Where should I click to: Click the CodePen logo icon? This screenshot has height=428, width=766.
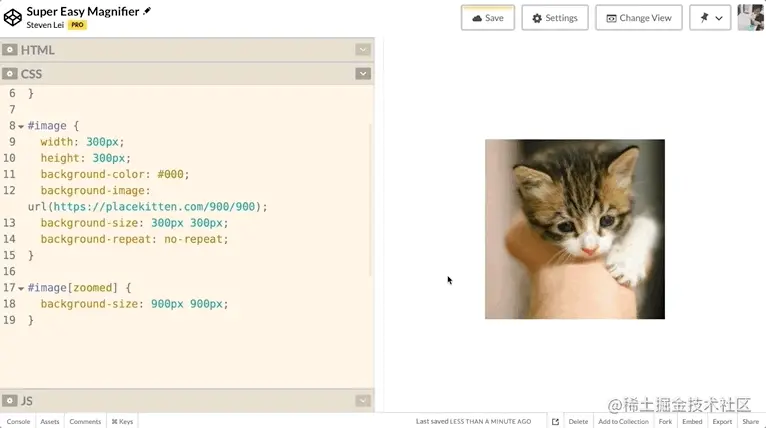point(13,18)
